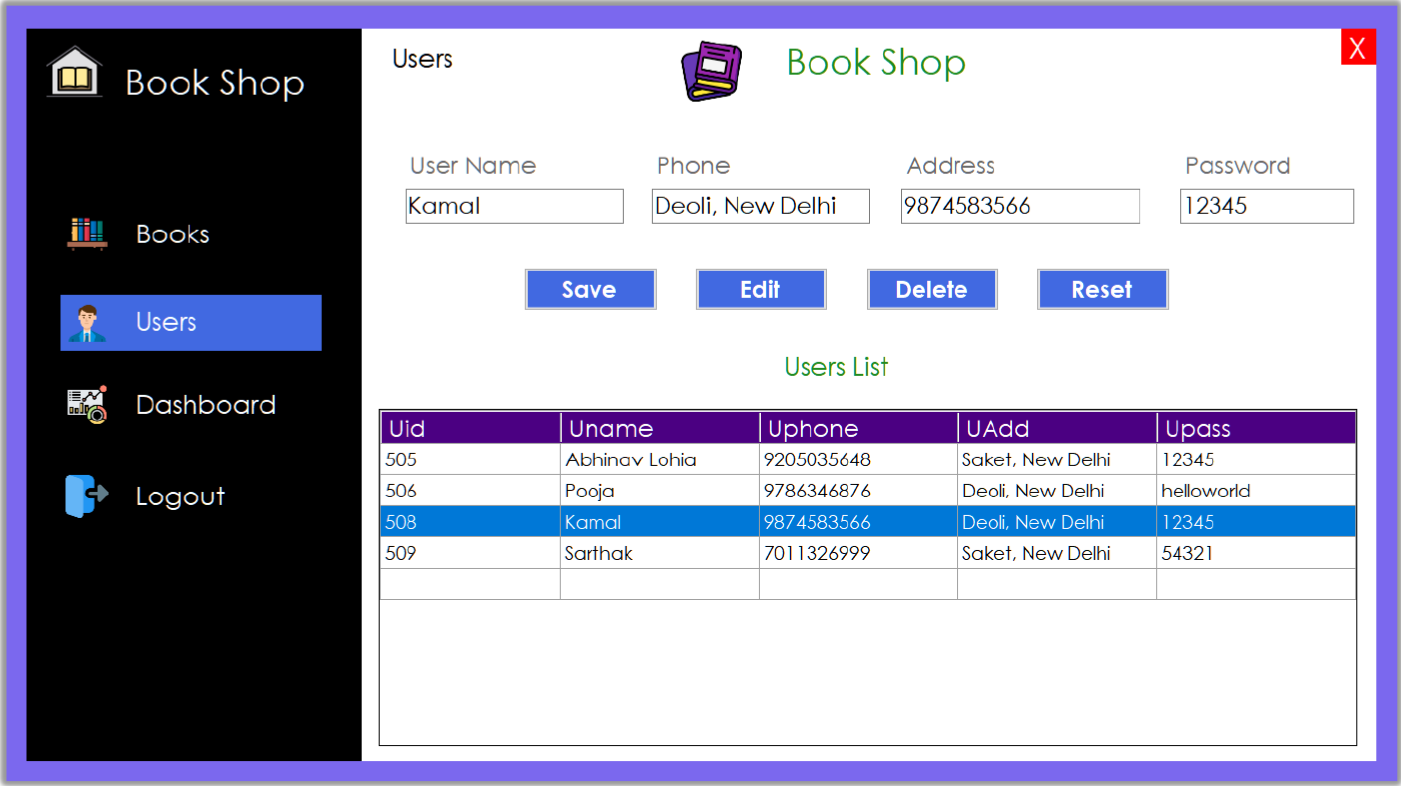Screen dimensions: 1401x786
Task: Click the Phone input box
Action: coord(760,205)
